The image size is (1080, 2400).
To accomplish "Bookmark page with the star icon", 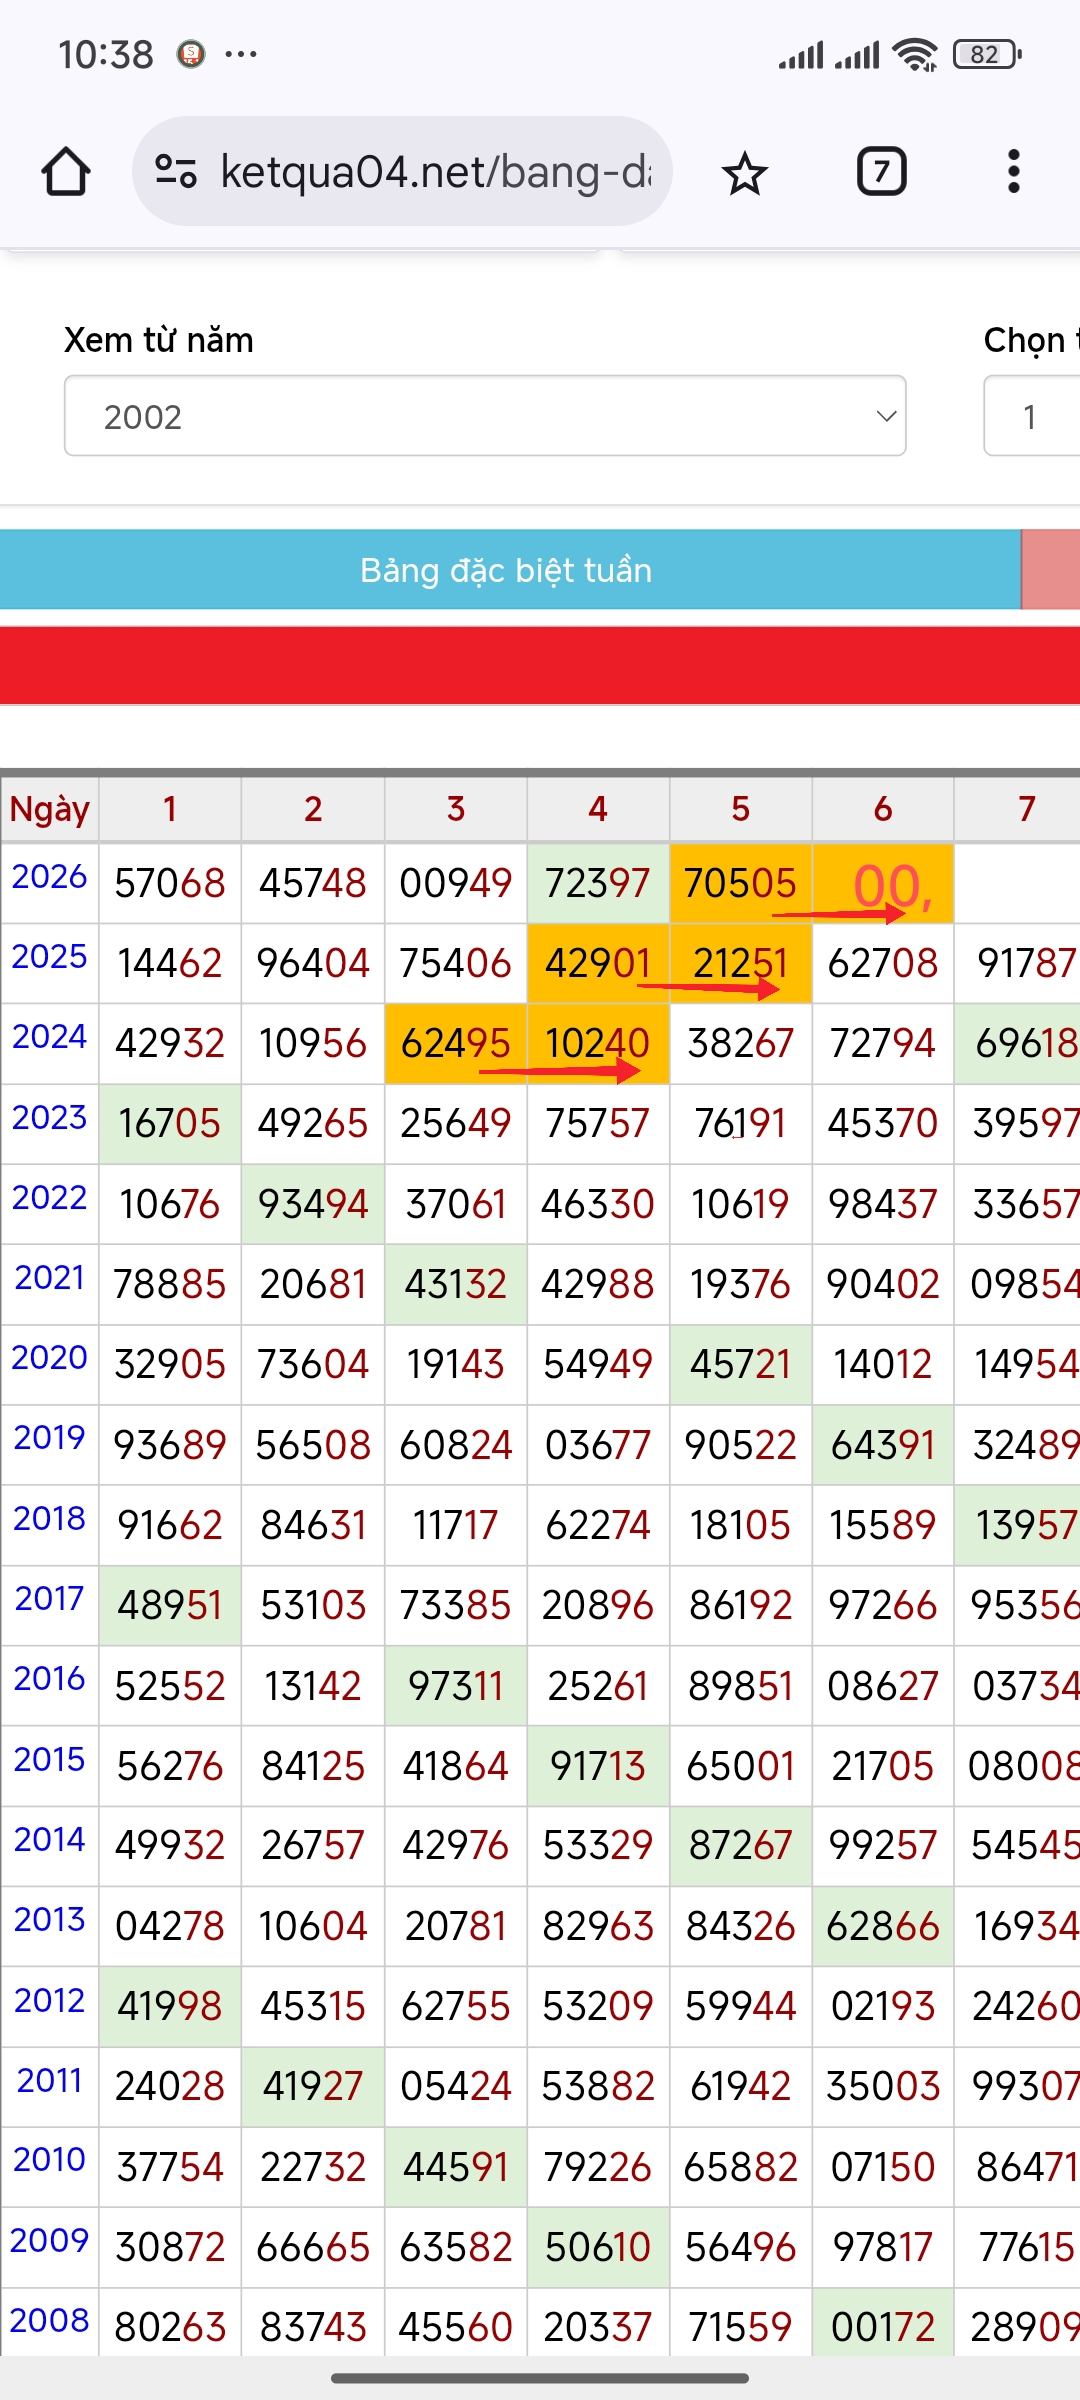I will click(744, 173).
